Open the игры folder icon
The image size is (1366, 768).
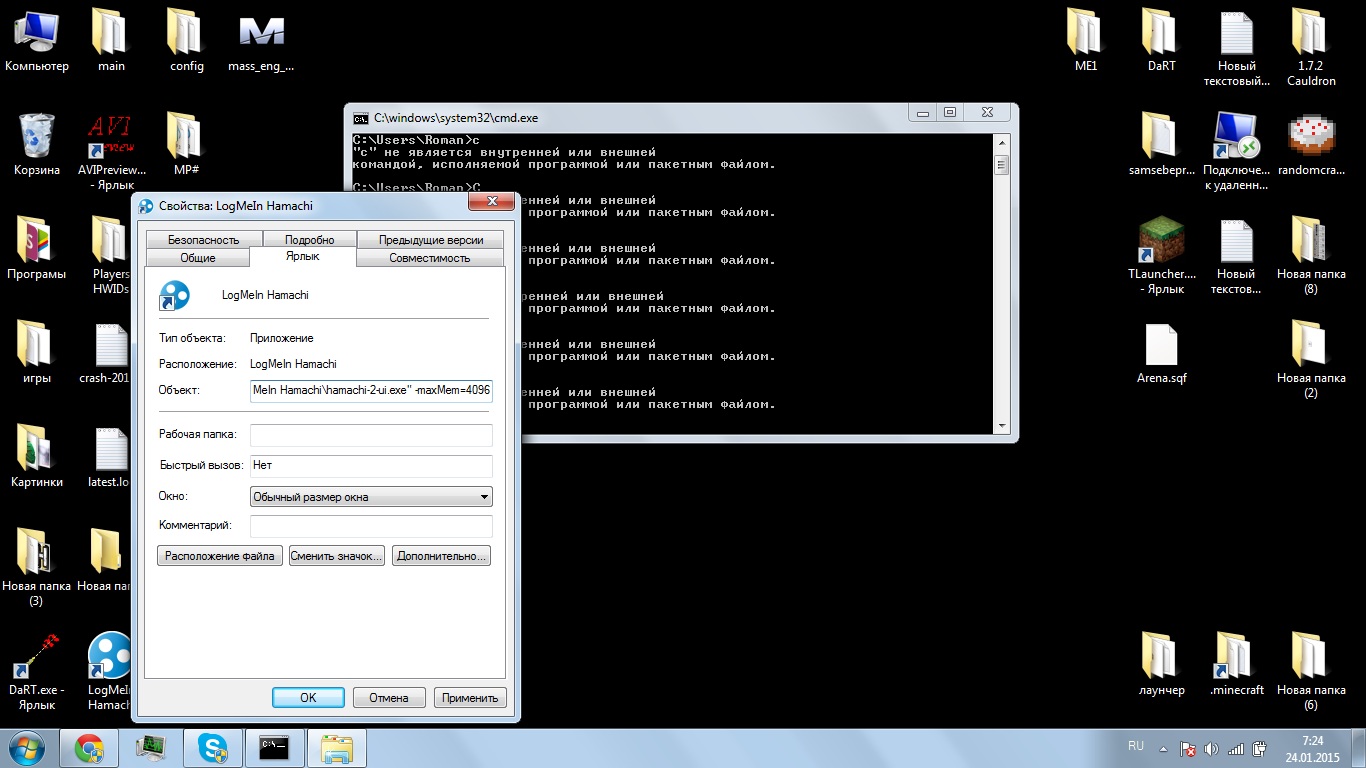coord(37,352)
